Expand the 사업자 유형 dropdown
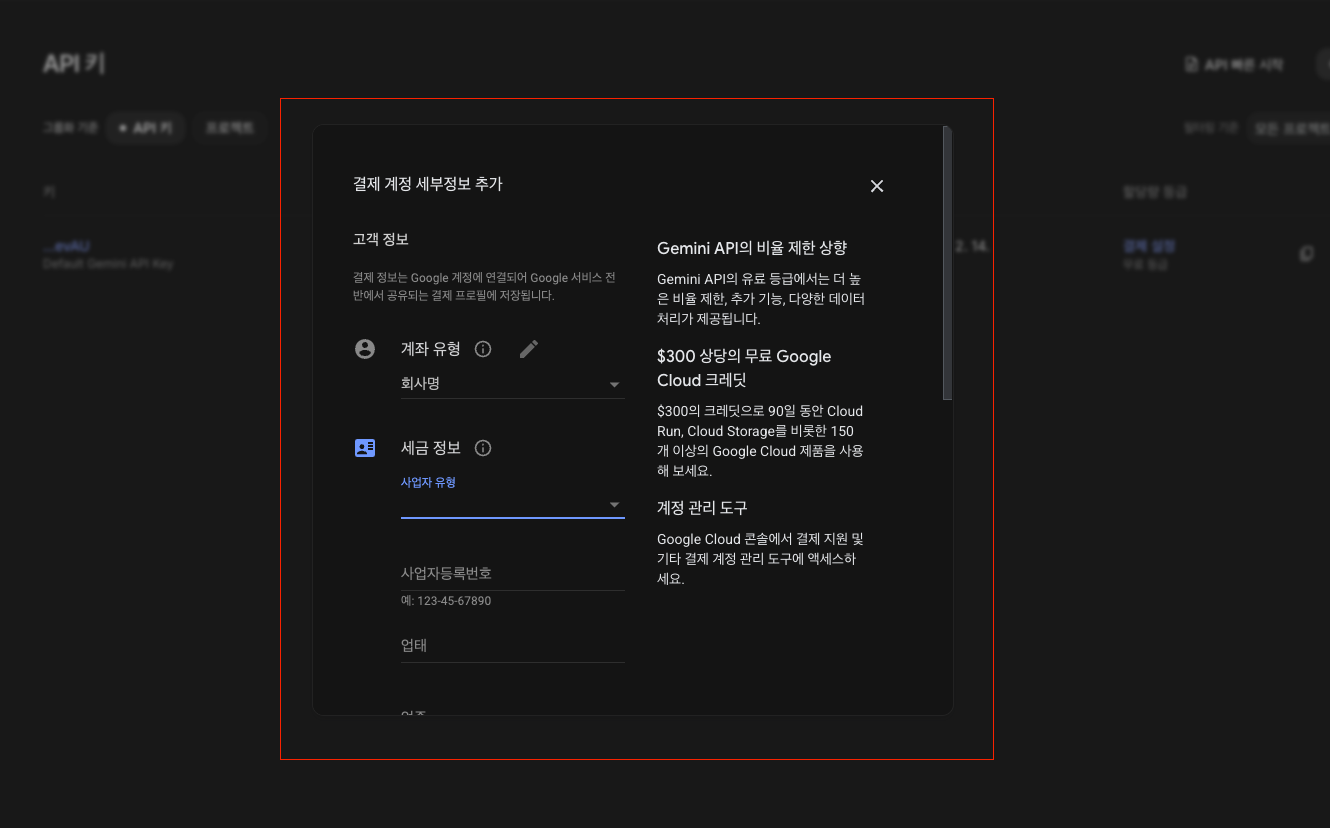The width and height of the screenshot is (1330, 828). click(513, 504)
